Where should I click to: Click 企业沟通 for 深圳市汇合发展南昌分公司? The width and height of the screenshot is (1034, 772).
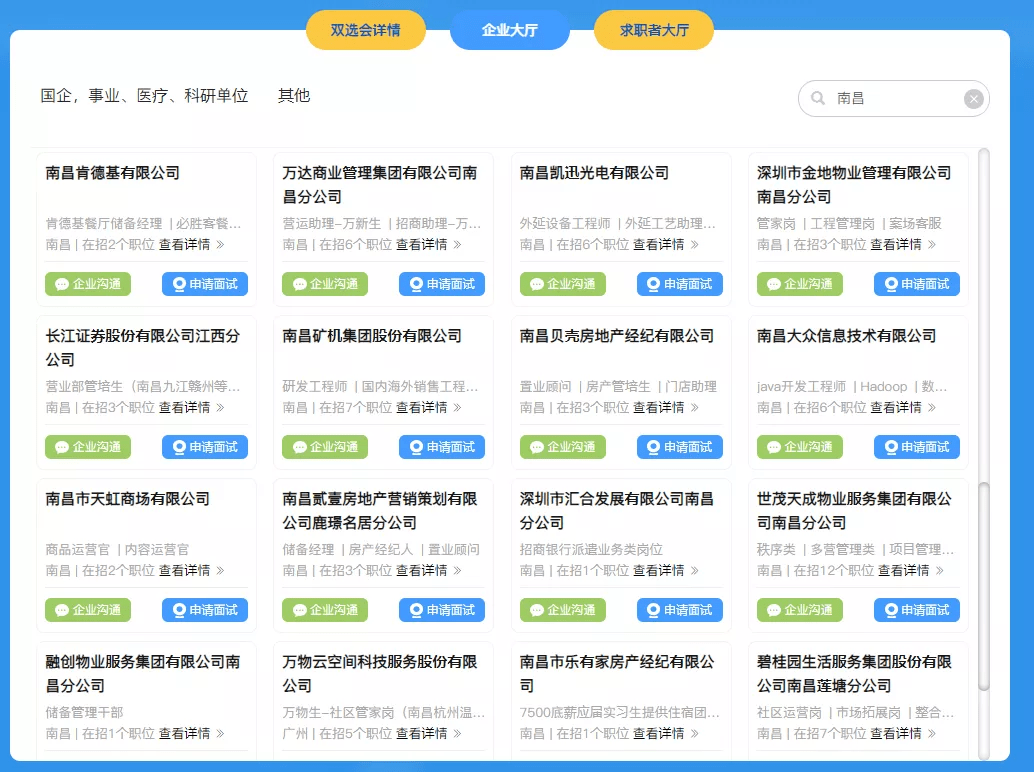[x=563, y=610]
